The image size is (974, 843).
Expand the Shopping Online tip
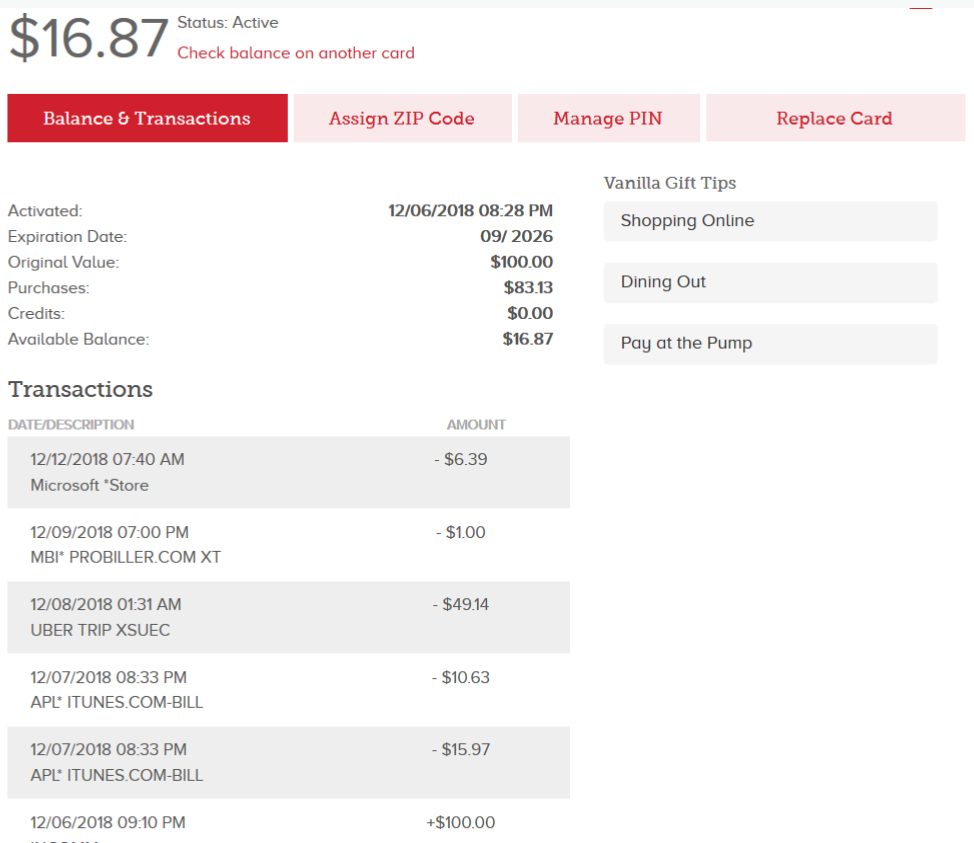(769, 221)
